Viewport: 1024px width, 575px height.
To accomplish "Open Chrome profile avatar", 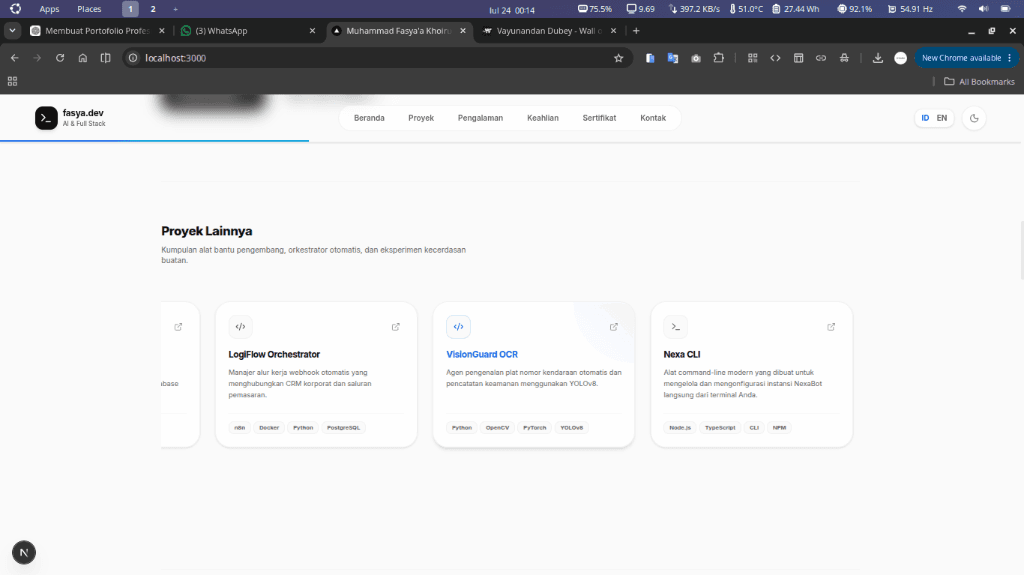I will (x=901, y=58).
